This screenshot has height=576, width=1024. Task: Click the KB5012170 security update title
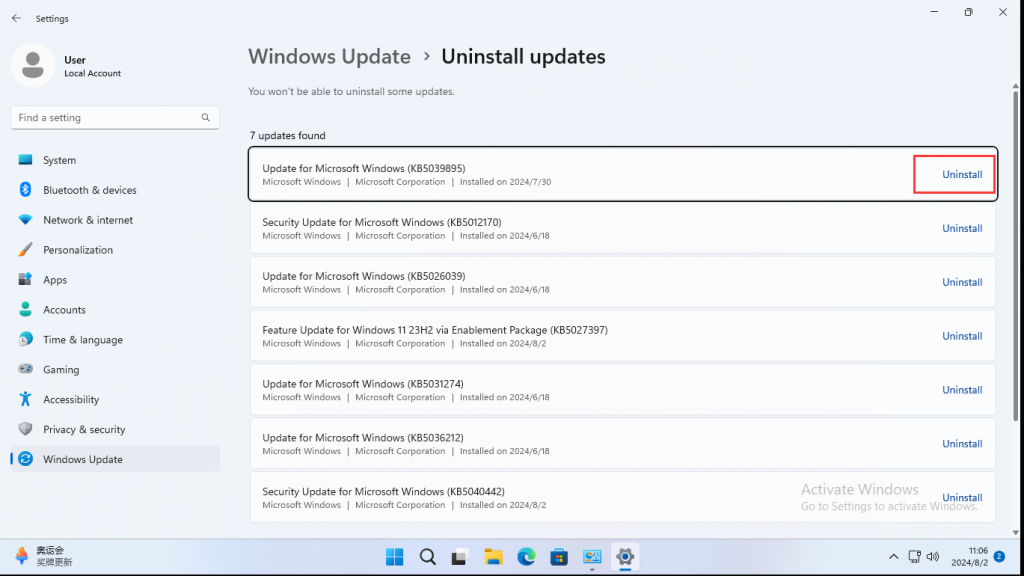382,222
